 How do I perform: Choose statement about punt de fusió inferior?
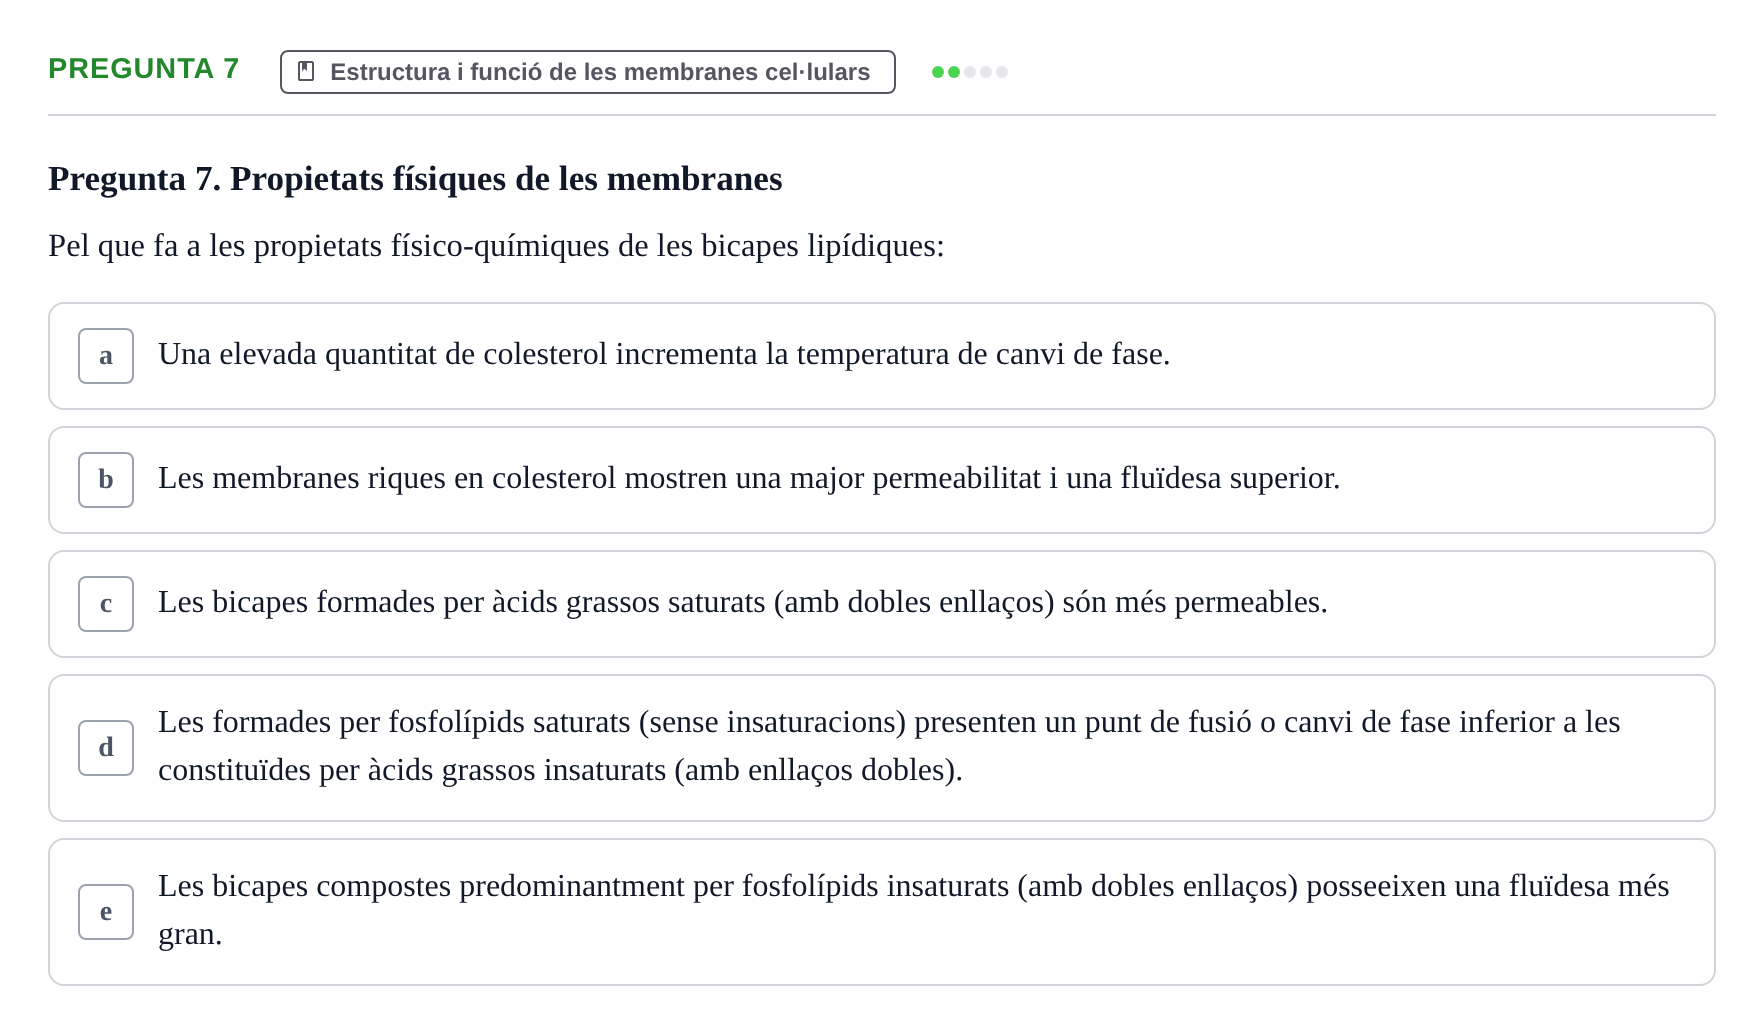coord(882,748)
